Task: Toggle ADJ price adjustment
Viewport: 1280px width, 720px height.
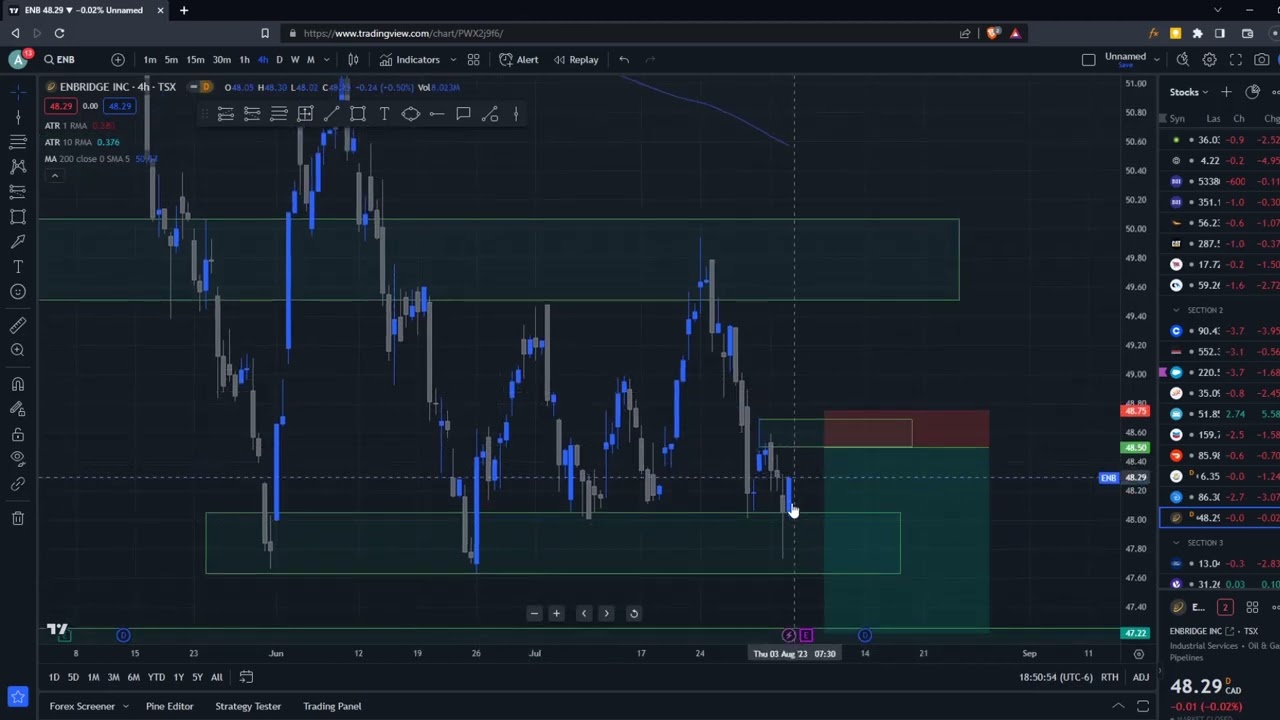Action: 1140,677
